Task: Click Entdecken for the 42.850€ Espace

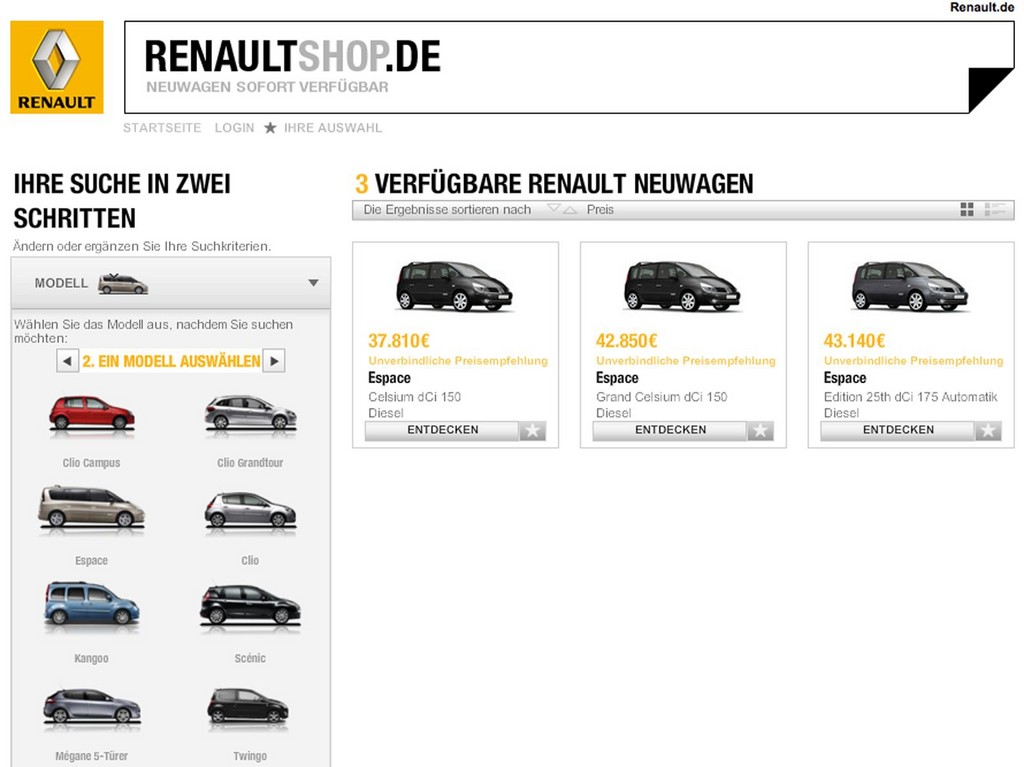Action: point(671,430)
